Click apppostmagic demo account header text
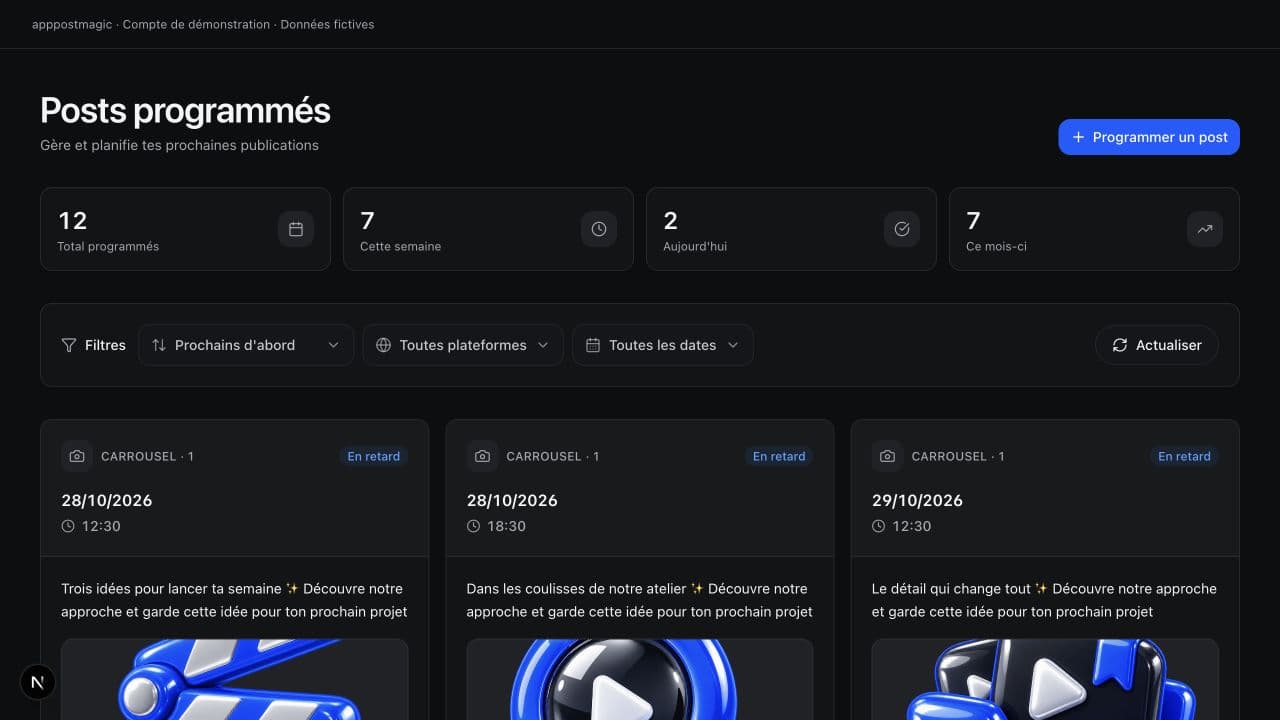 click(203, 24)
